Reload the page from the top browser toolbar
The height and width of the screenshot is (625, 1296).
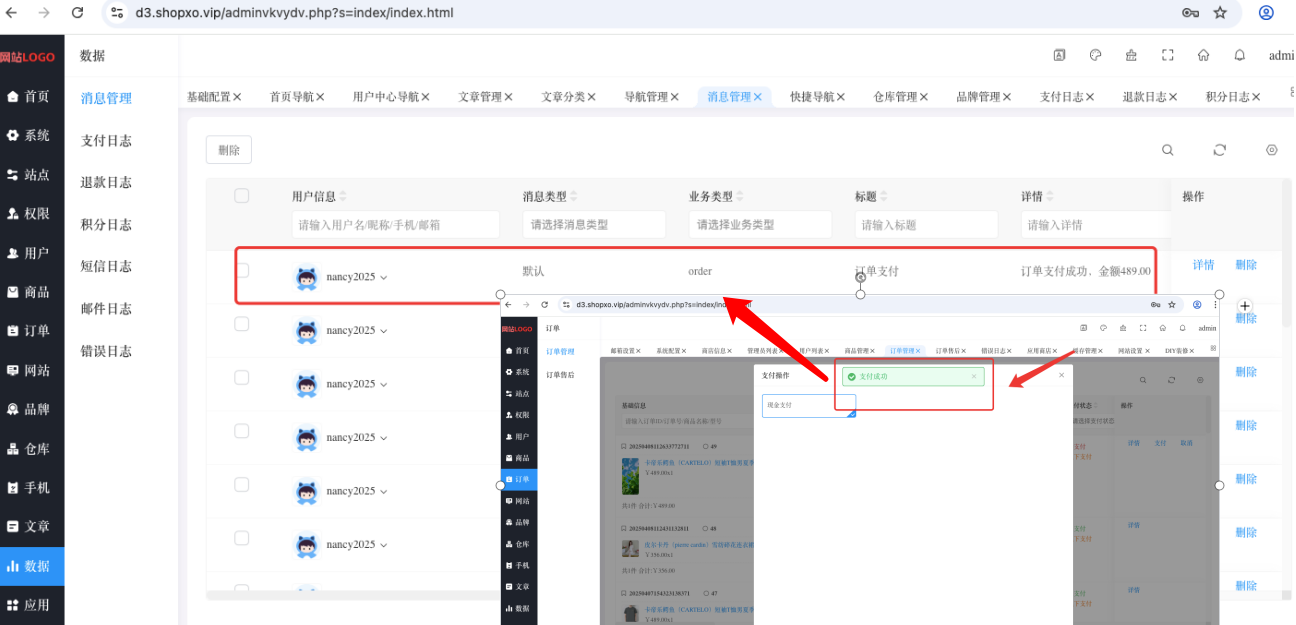pos(78,13)
